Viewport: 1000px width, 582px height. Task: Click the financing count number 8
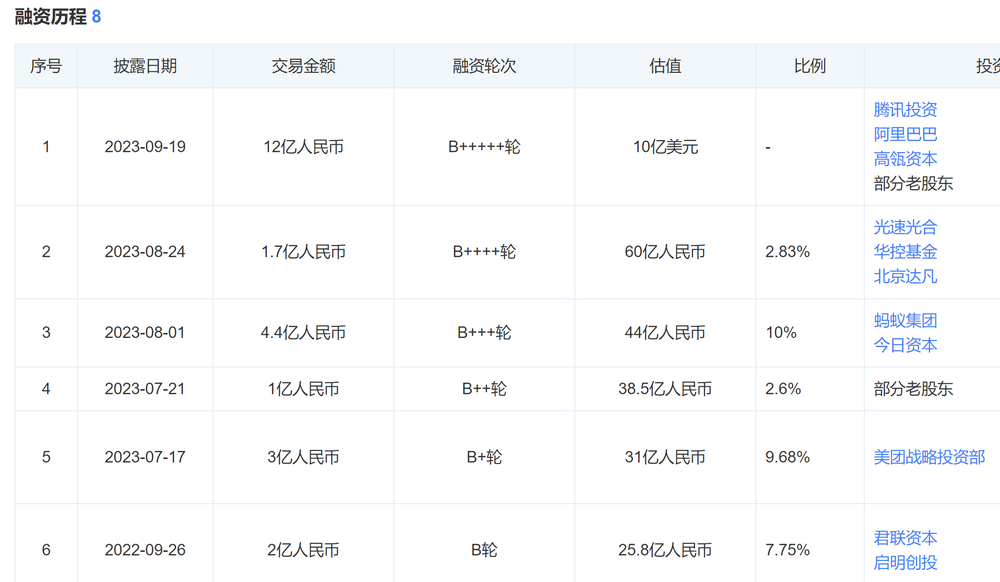pyautogui.click(x=96, y=17)
